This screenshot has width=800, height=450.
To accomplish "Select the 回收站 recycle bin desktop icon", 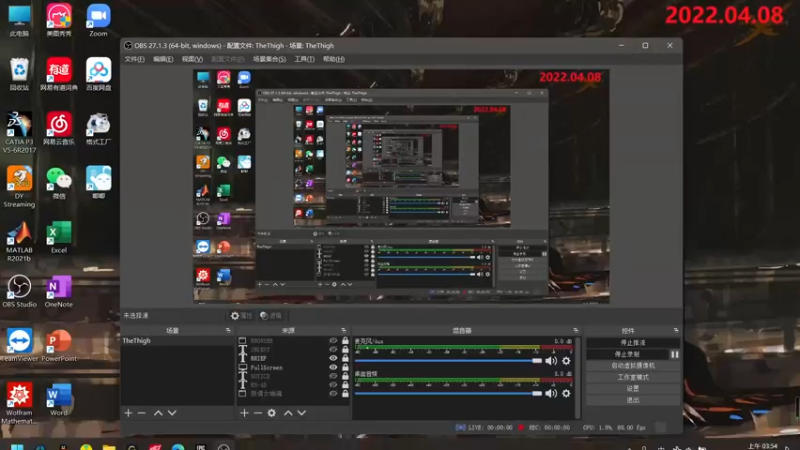I will tap(19, 74).
